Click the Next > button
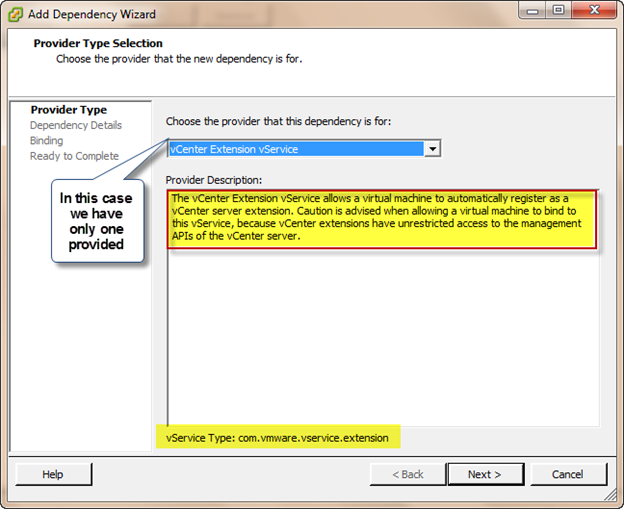 [x=486, y=474]
